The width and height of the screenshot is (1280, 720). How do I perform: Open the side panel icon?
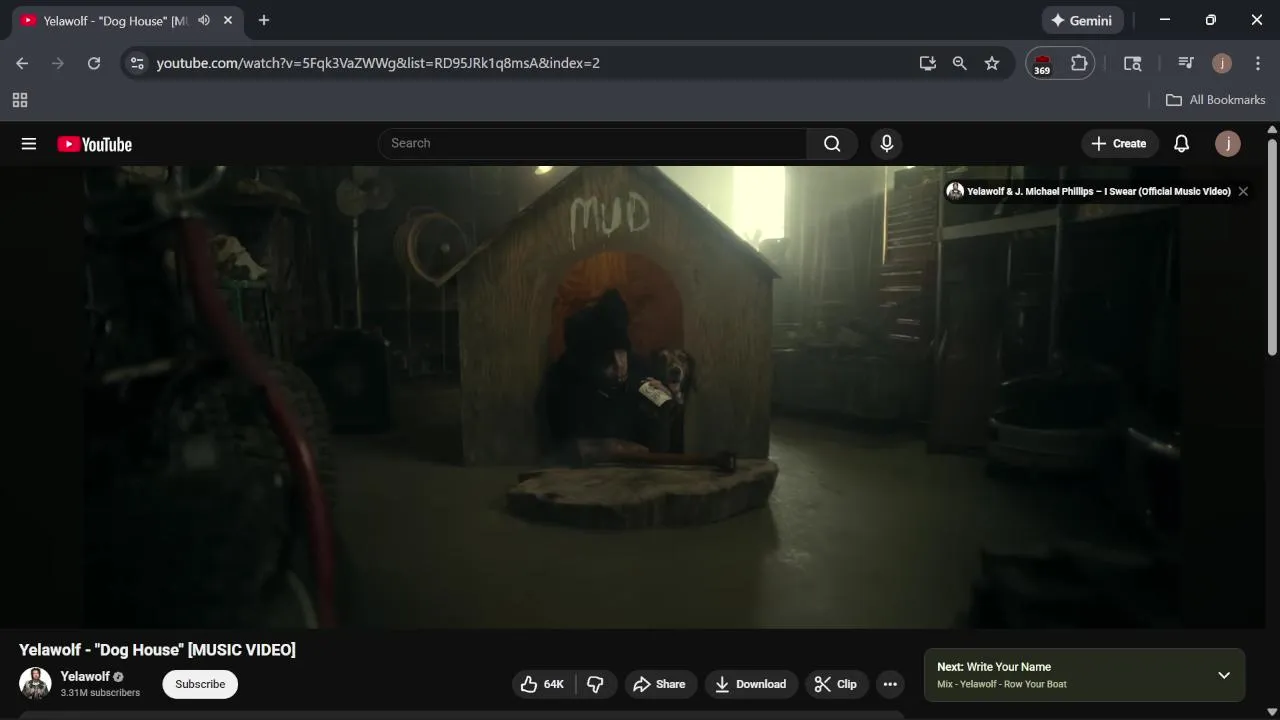click(x=1132, y=63)
